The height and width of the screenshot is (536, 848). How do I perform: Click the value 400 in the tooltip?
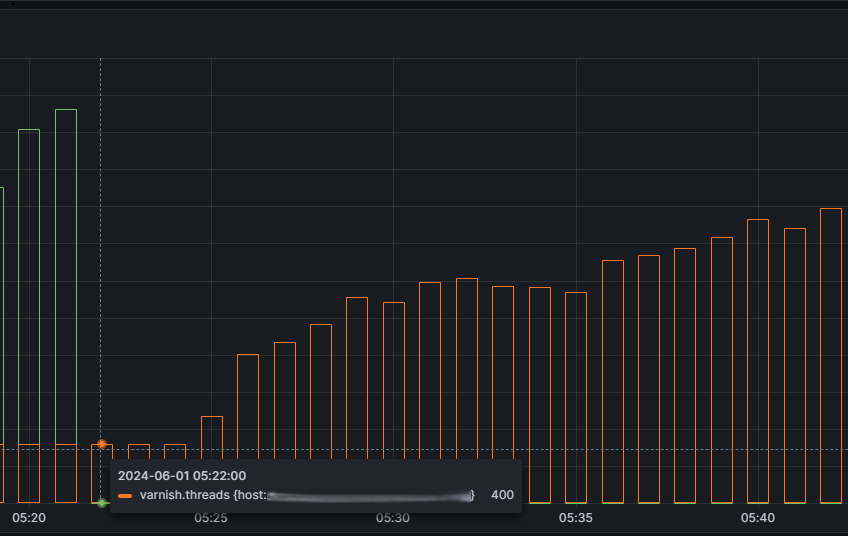(502, 495)
